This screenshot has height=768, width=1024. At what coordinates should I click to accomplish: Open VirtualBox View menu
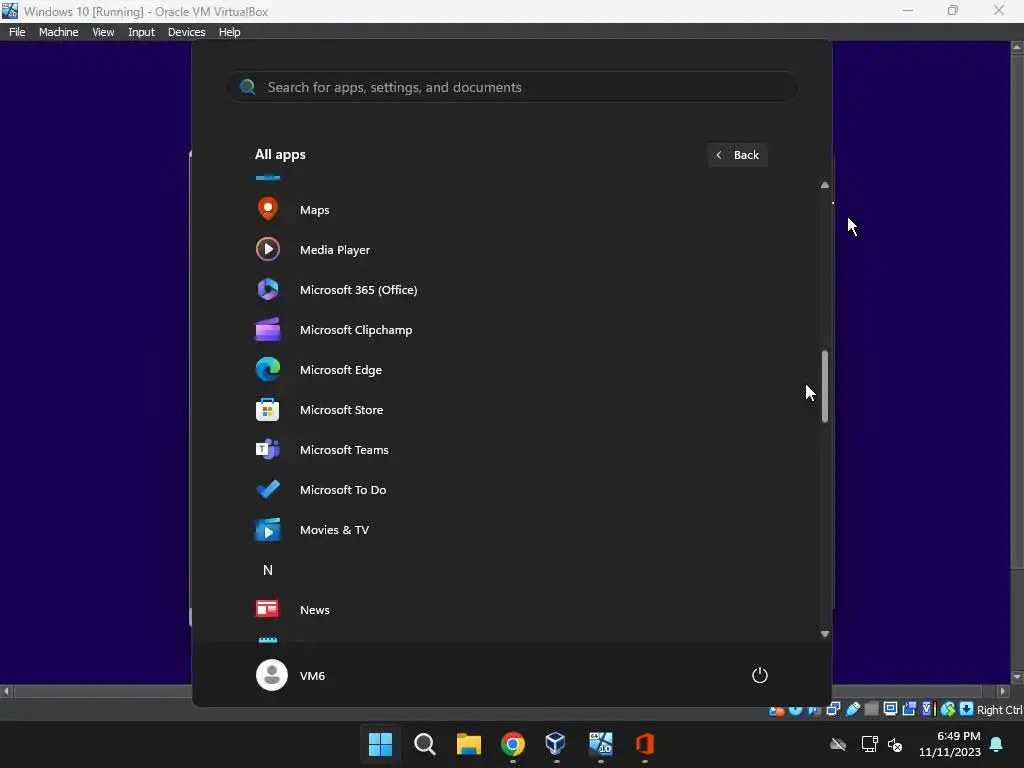103,32
